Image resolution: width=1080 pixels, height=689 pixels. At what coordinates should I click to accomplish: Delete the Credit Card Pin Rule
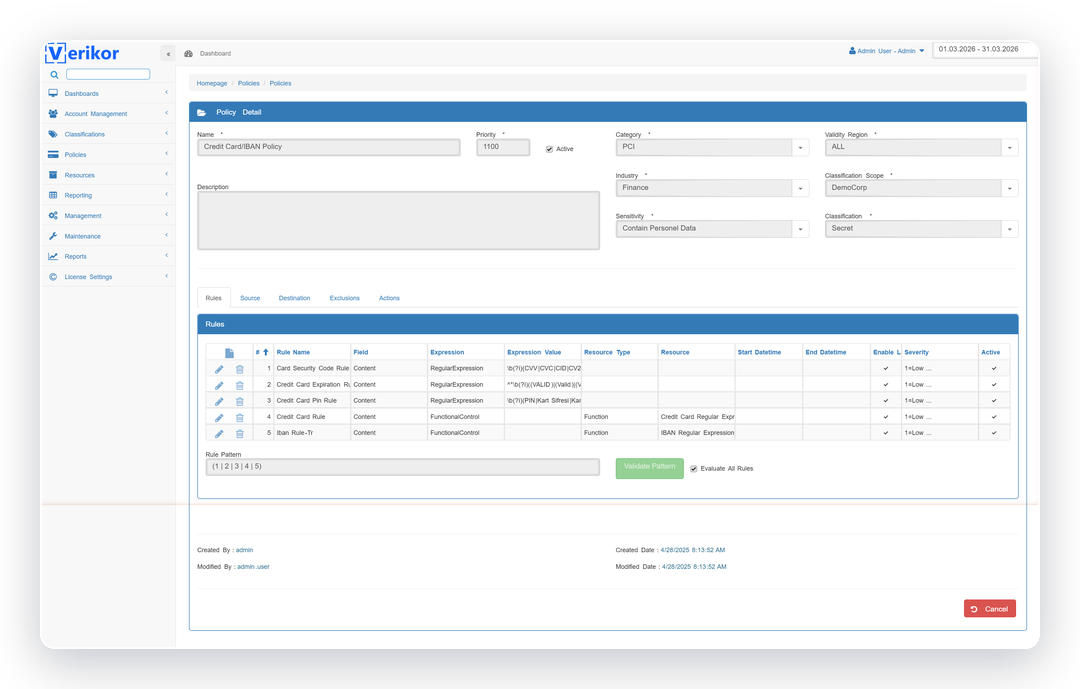[x=240, y=401]
